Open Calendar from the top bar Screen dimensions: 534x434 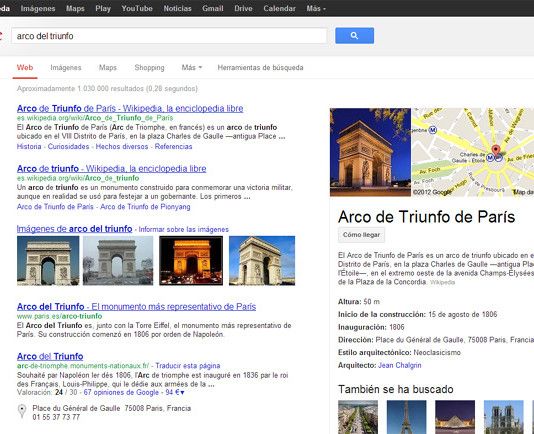tap(279, 9)
